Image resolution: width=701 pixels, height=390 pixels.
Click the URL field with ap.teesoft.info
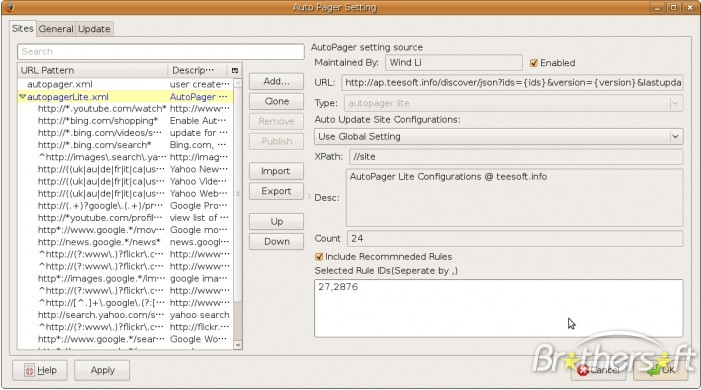click(512, 83)
